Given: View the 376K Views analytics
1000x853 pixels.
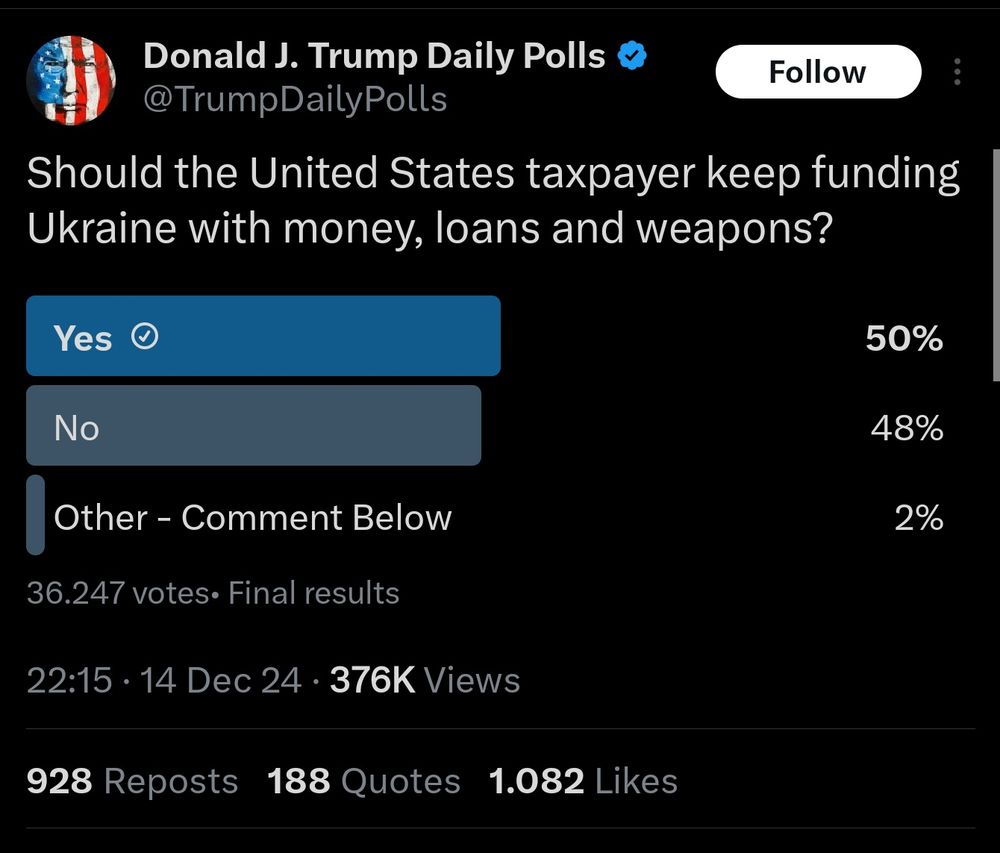Looking at the screenshot, I should pos(424,681).
